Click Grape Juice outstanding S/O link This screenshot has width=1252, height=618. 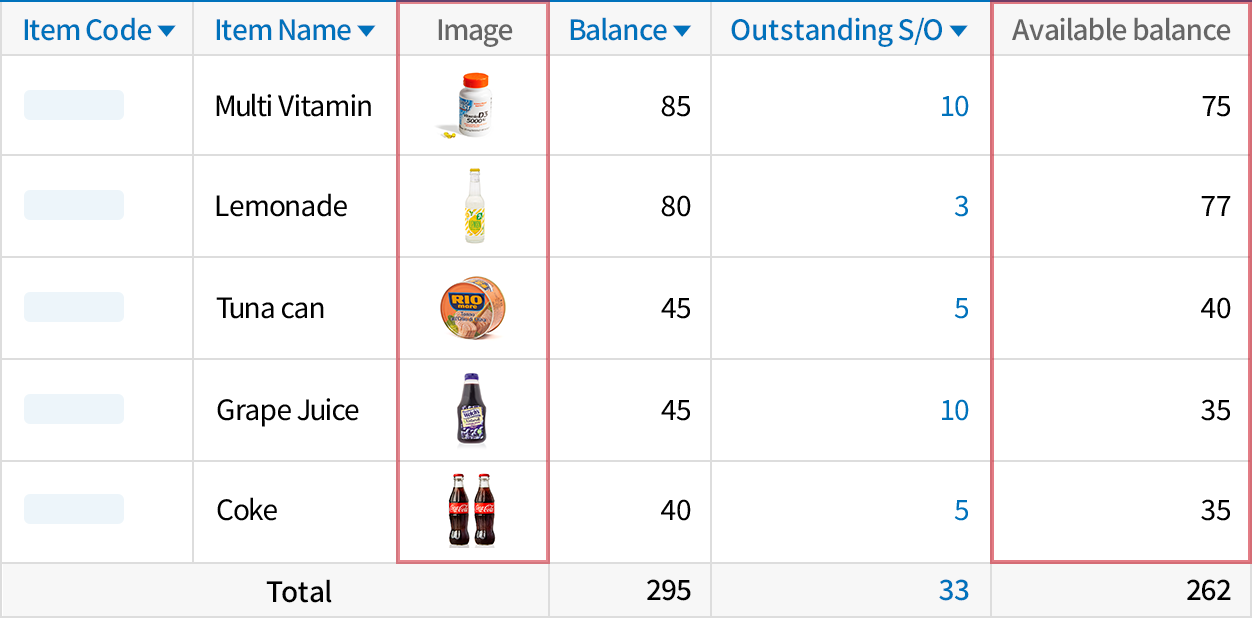954,410
